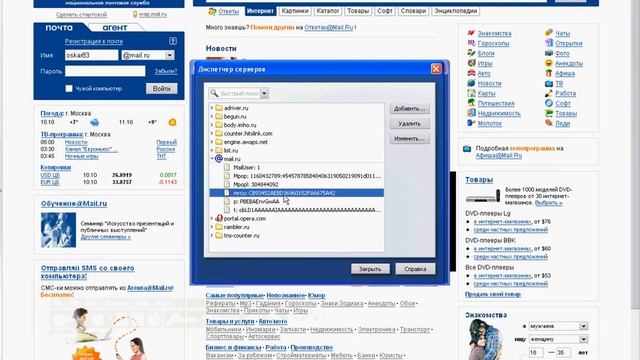This screenshot has height=360, width=640.
Task: Click the Войти login button
Action: coord(162,89)
